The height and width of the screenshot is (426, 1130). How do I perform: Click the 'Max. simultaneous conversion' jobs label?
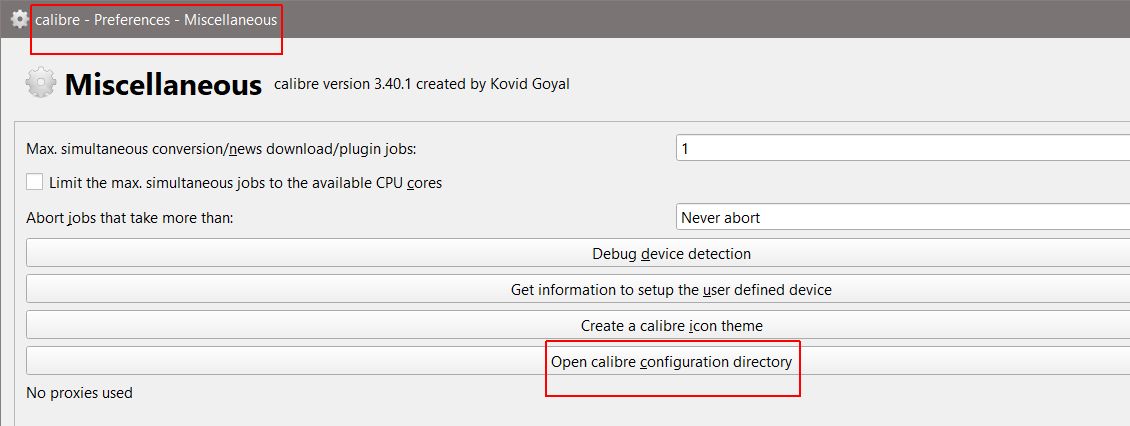[x=220, y=149]
